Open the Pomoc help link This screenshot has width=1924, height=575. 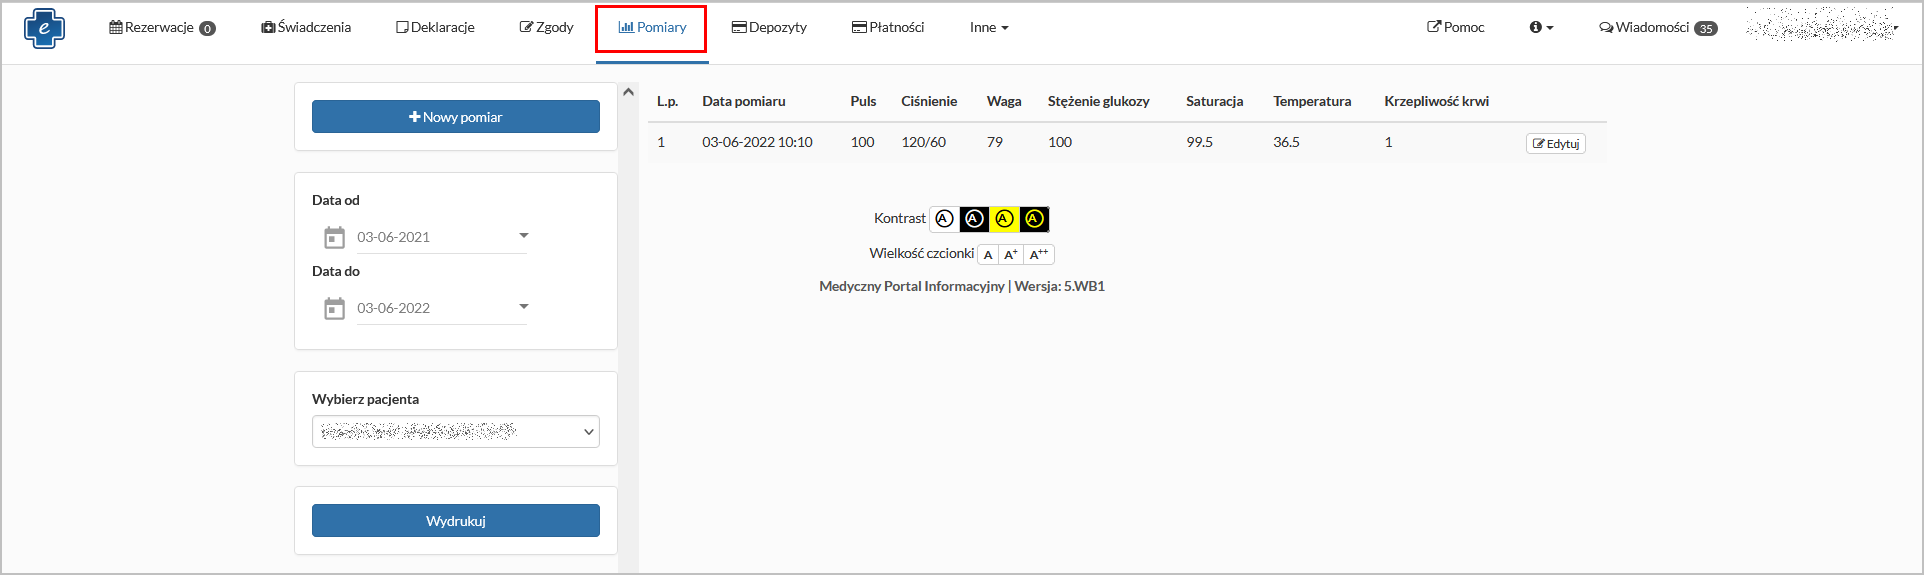[1455, 28]
